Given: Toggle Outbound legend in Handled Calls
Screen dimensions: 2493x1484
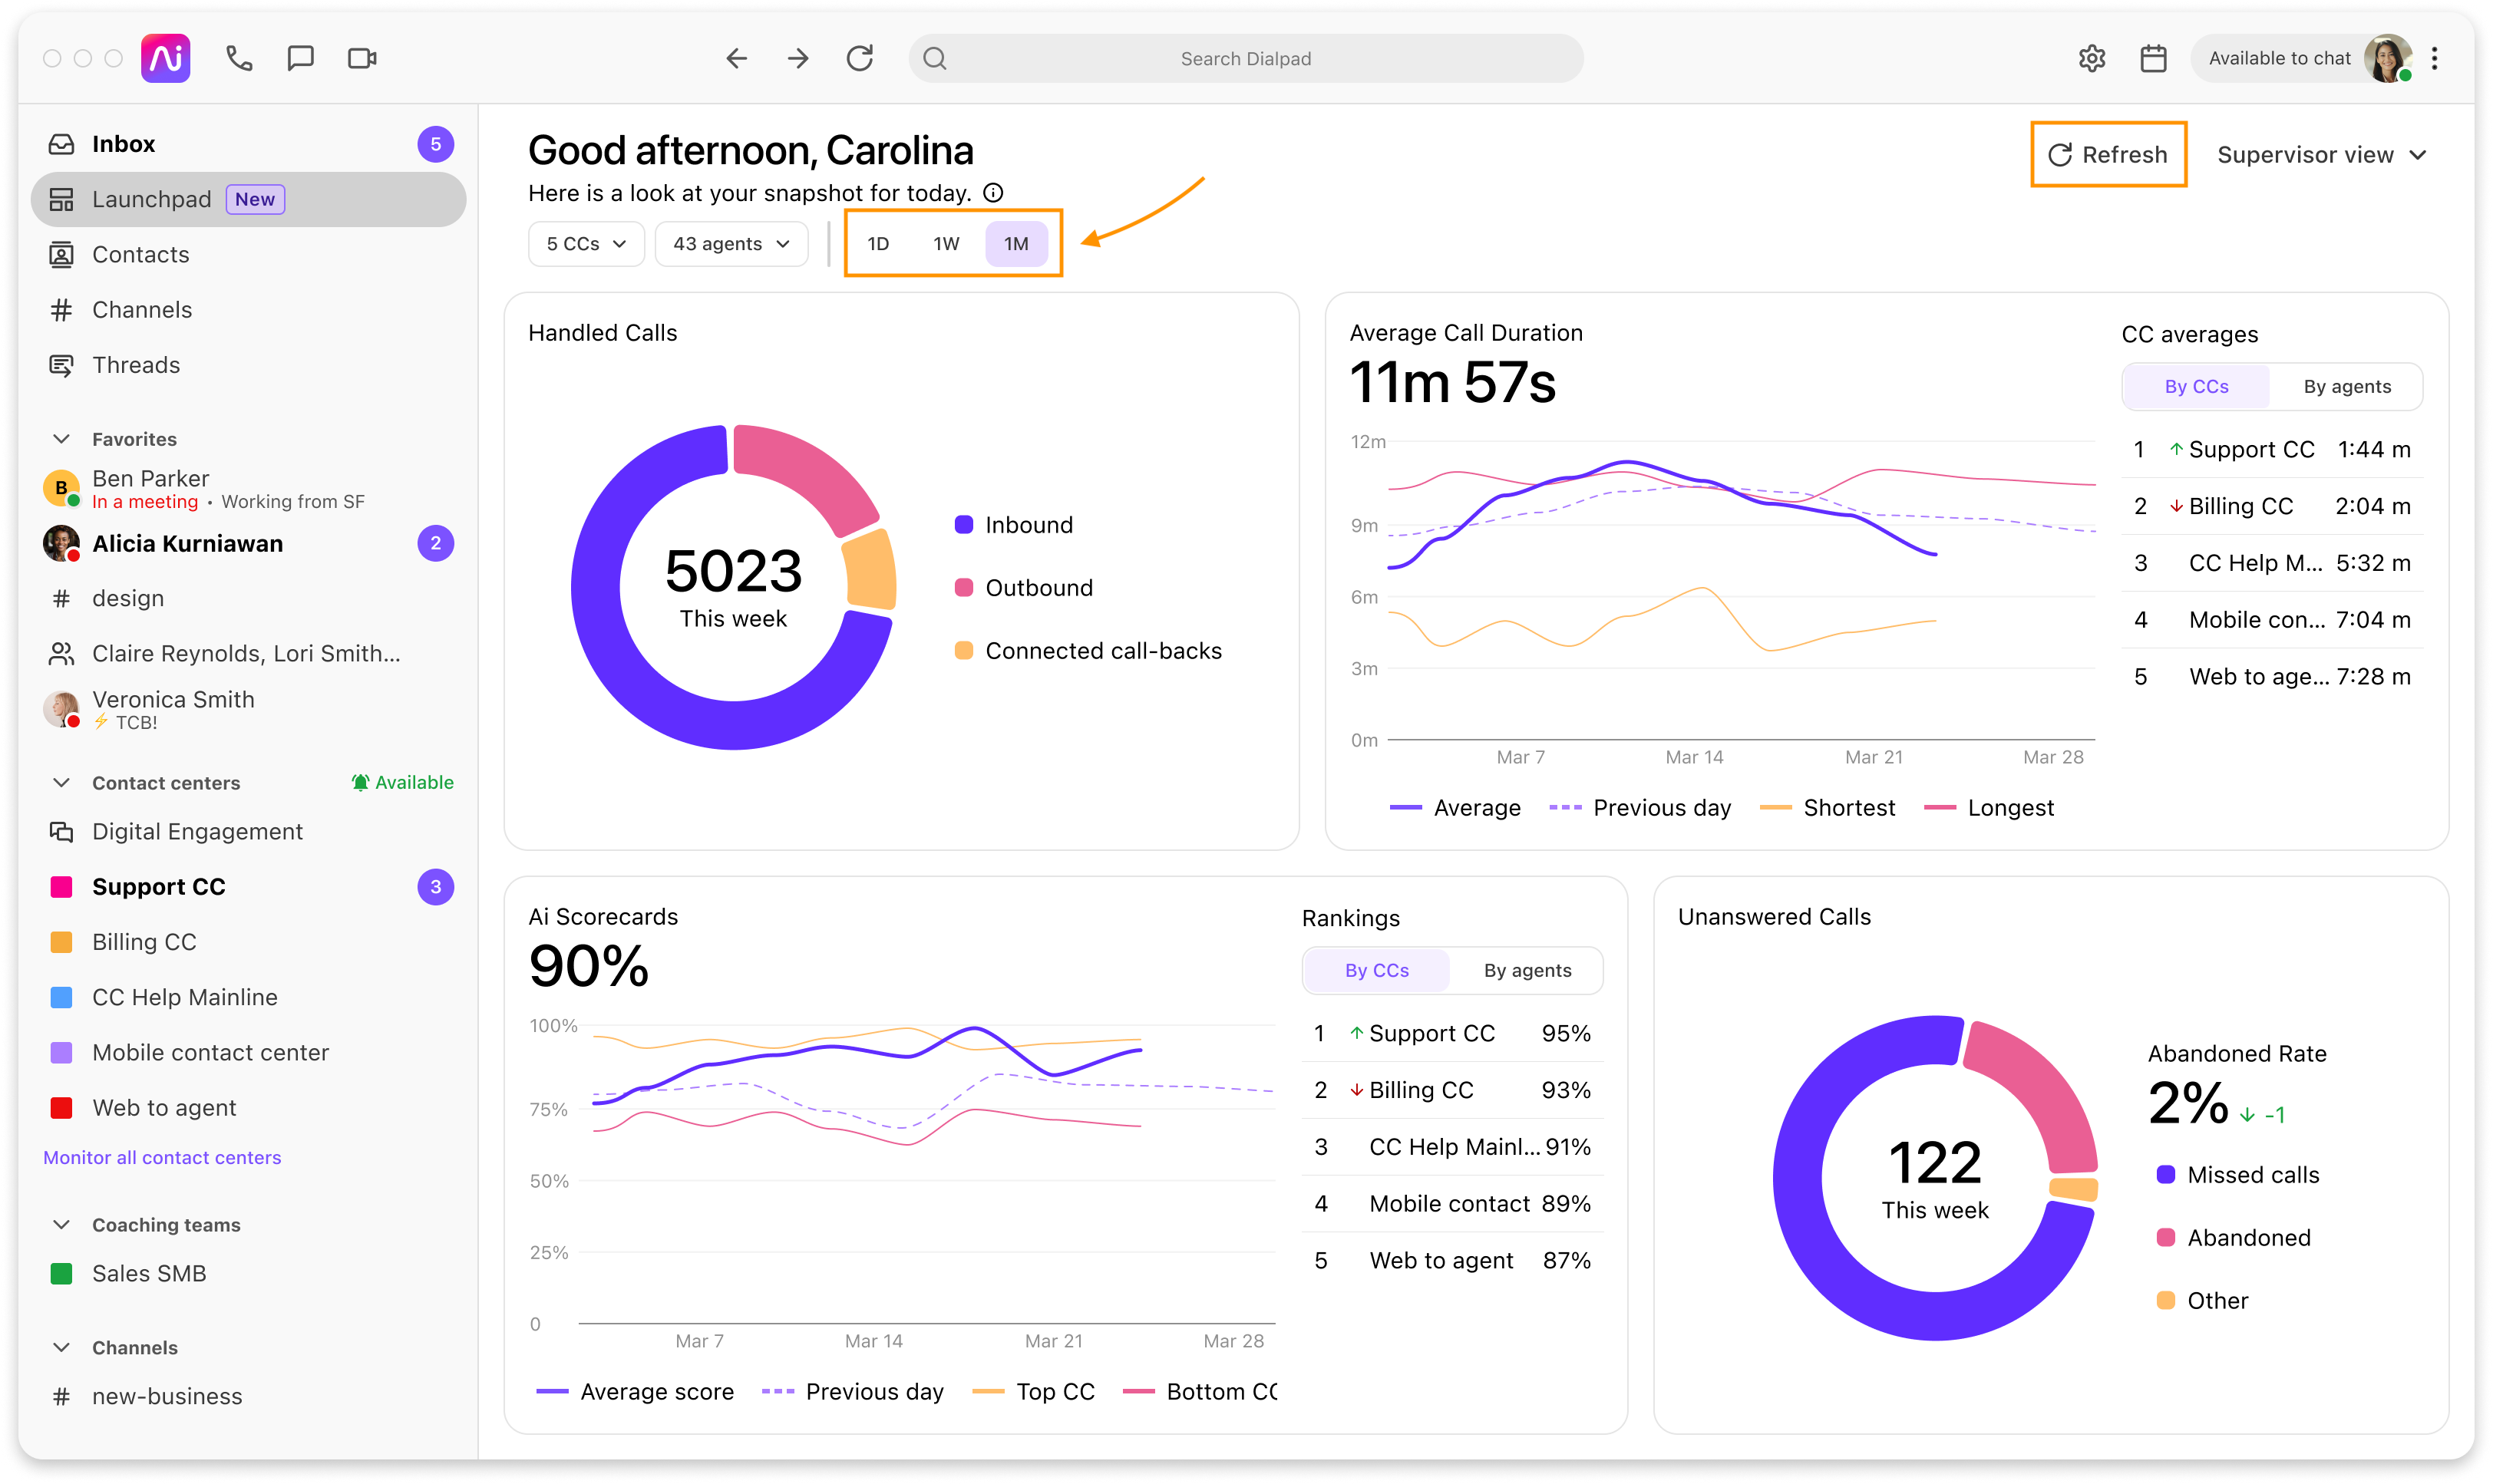Looking at the screenshot, I should click(1023, 588).
